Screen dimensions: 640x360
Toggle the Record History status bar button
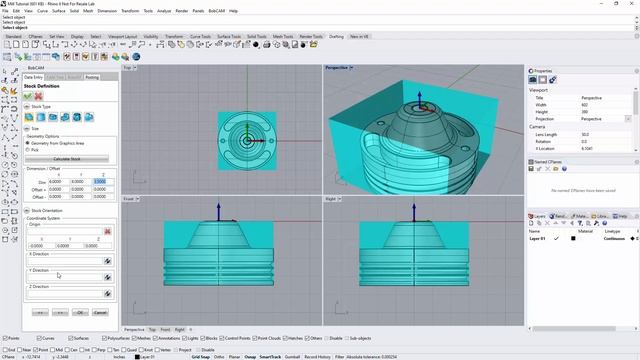pos(317,357)
